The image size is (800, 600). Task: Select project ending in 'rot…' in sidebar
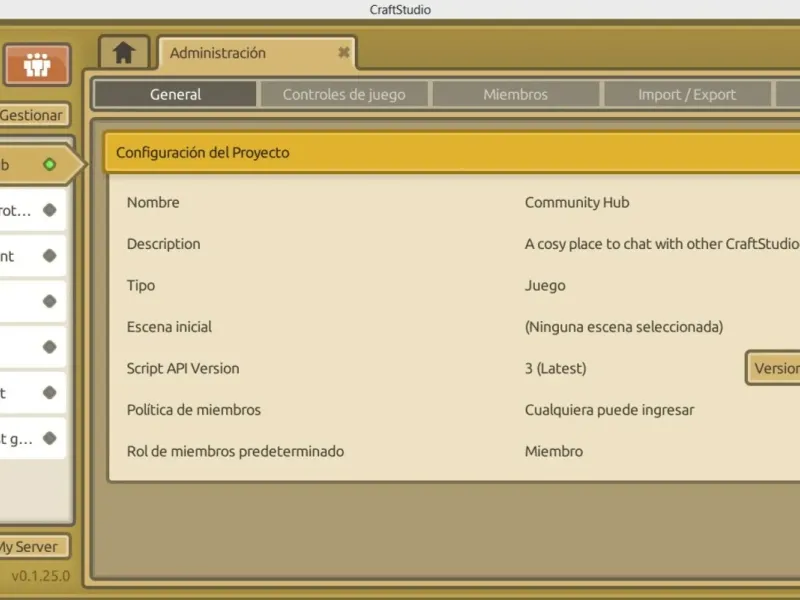pyautogui.click(x=33, y=210)
